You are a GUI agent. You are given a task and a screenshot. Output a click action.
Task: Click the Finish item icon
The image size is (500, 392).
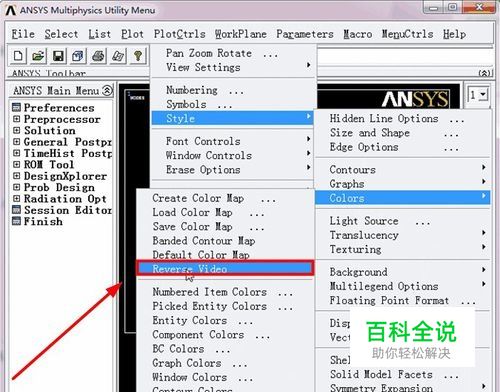pyautogui.click(x=16, y=221)
